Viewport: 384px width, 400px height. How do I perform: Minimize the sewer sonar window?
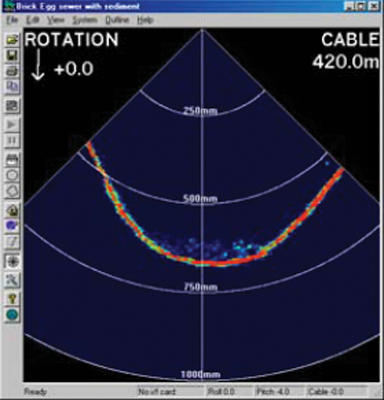(350, 6)
